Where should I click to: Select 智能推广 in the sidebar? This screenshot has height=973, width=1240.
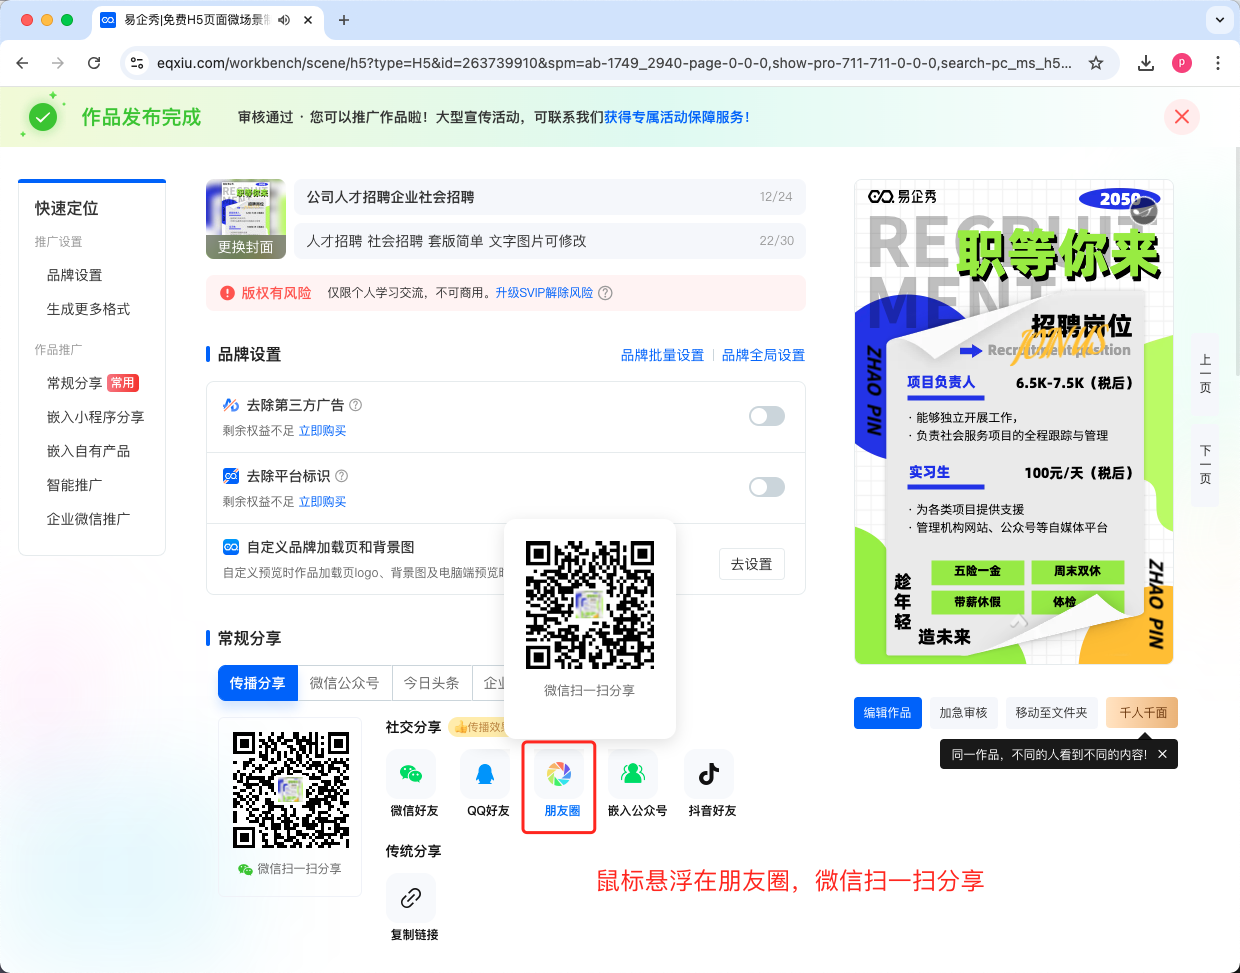tap(74, 485)
